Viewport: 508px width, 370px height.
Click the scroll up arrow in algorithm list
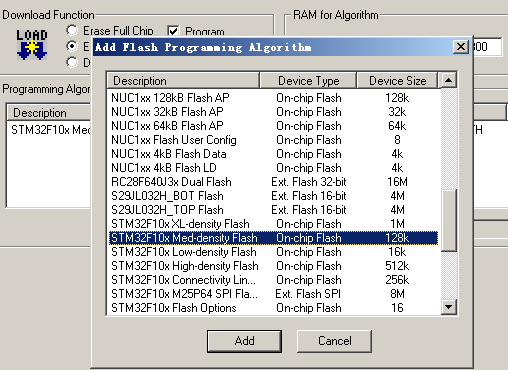pyautogui.click(x=449, y=80)
